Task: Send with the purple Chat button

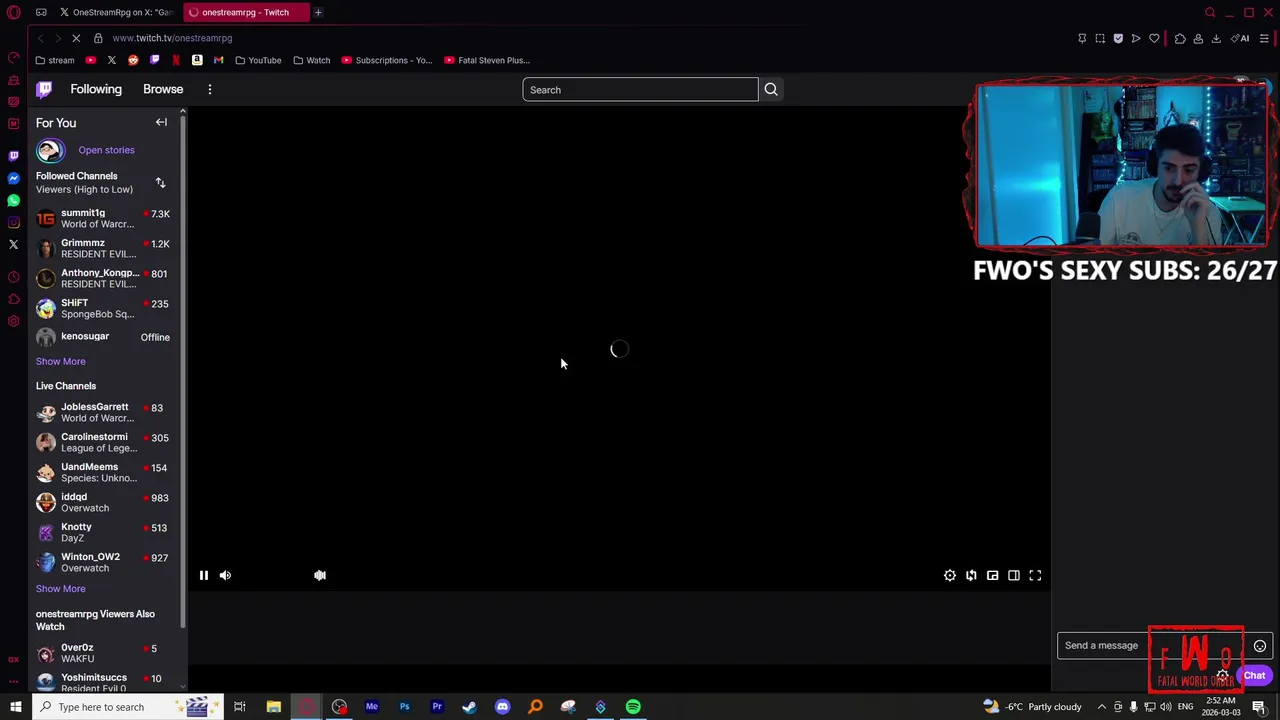Action: [x=1254, y=676]
